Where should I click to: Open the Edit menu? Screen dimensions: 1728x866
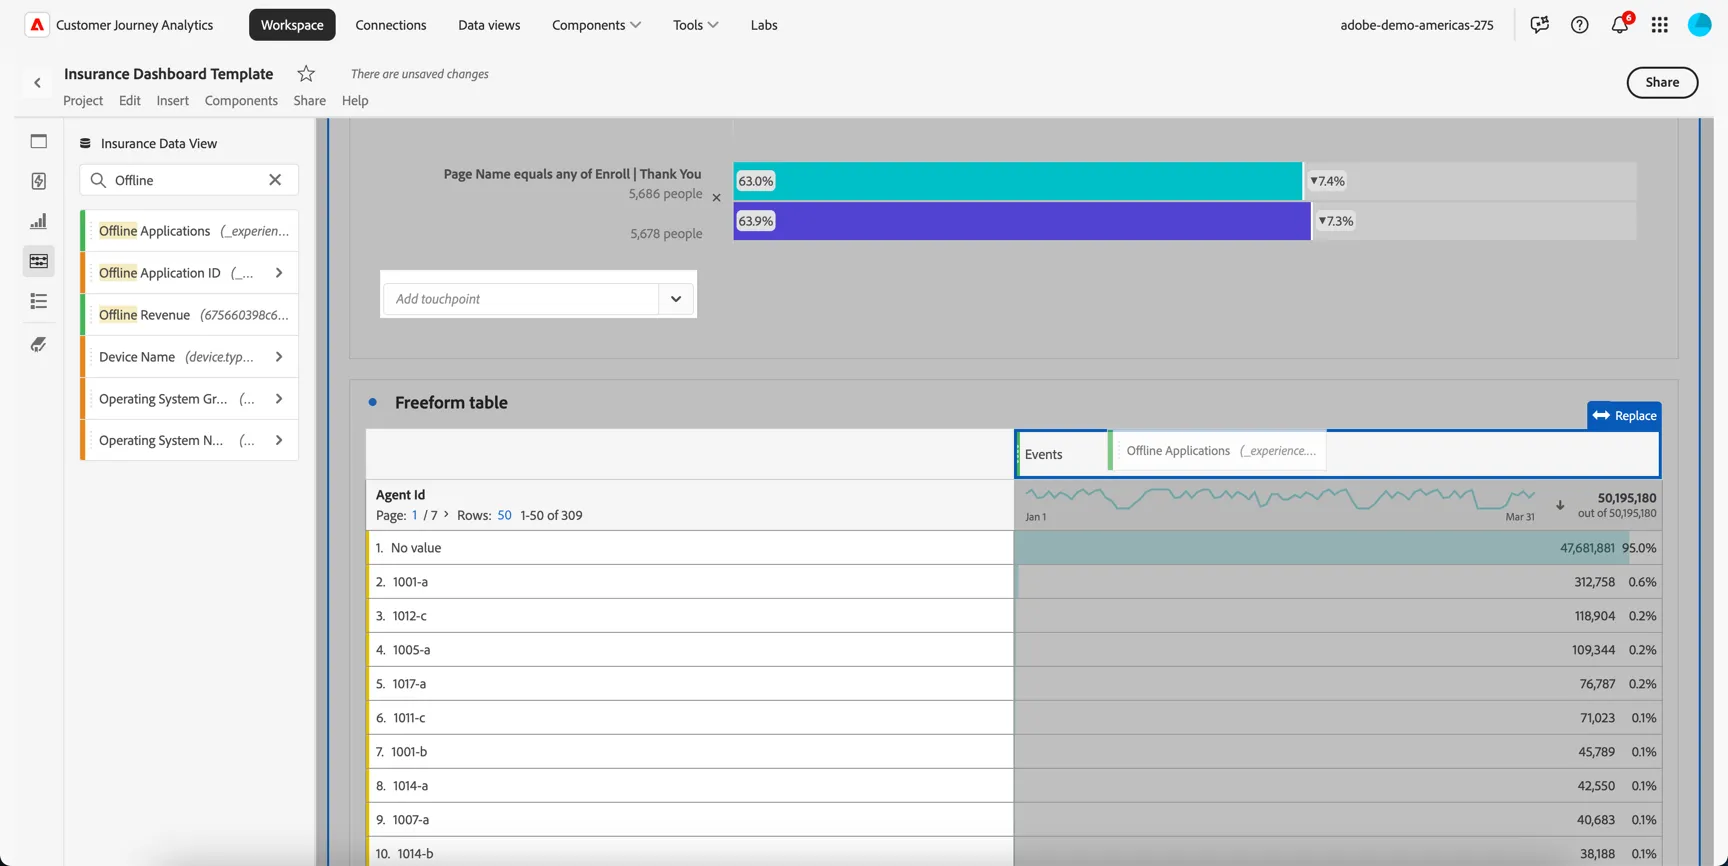pos(130,100)
